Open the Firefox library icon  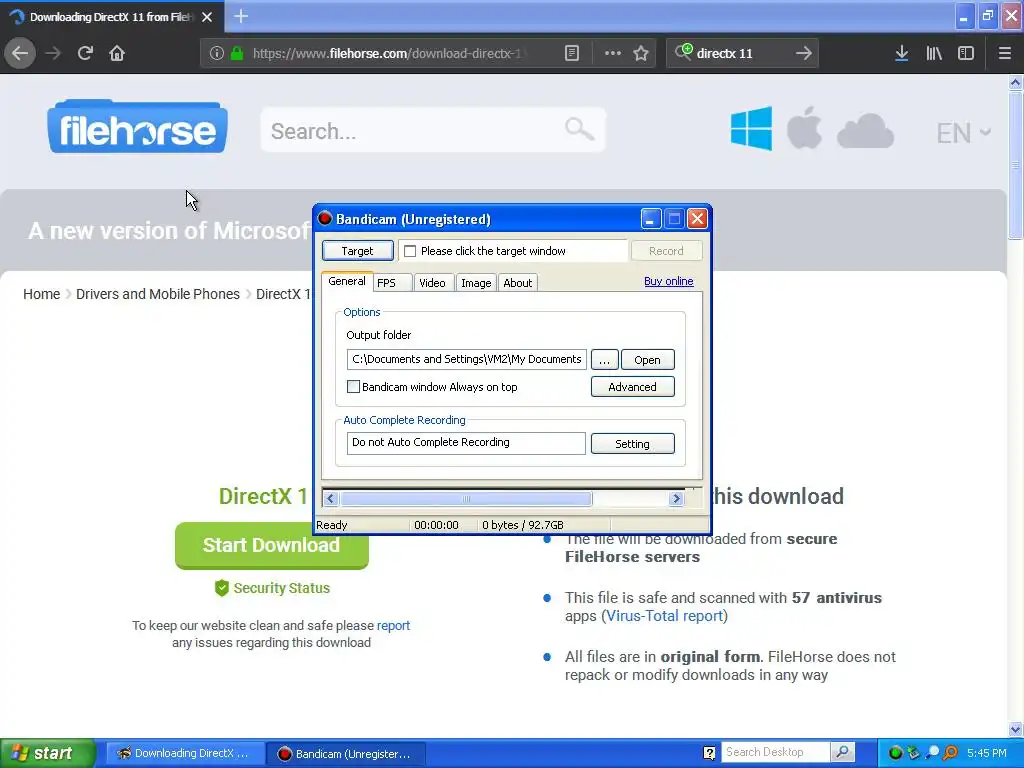(x=934, y=53)
